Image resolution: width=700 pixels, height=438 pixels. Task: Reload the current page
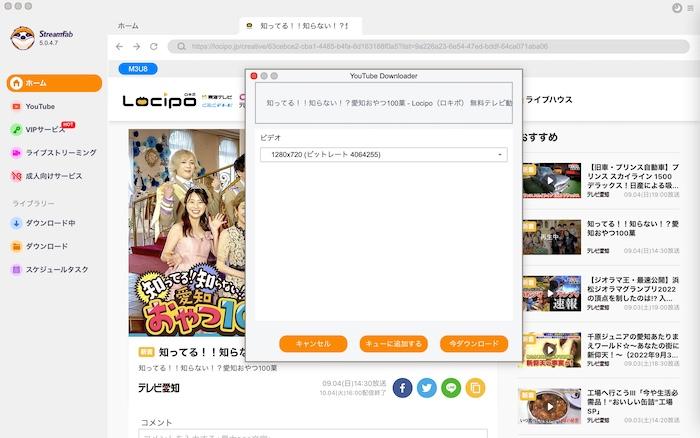click(x=154, y=46)
